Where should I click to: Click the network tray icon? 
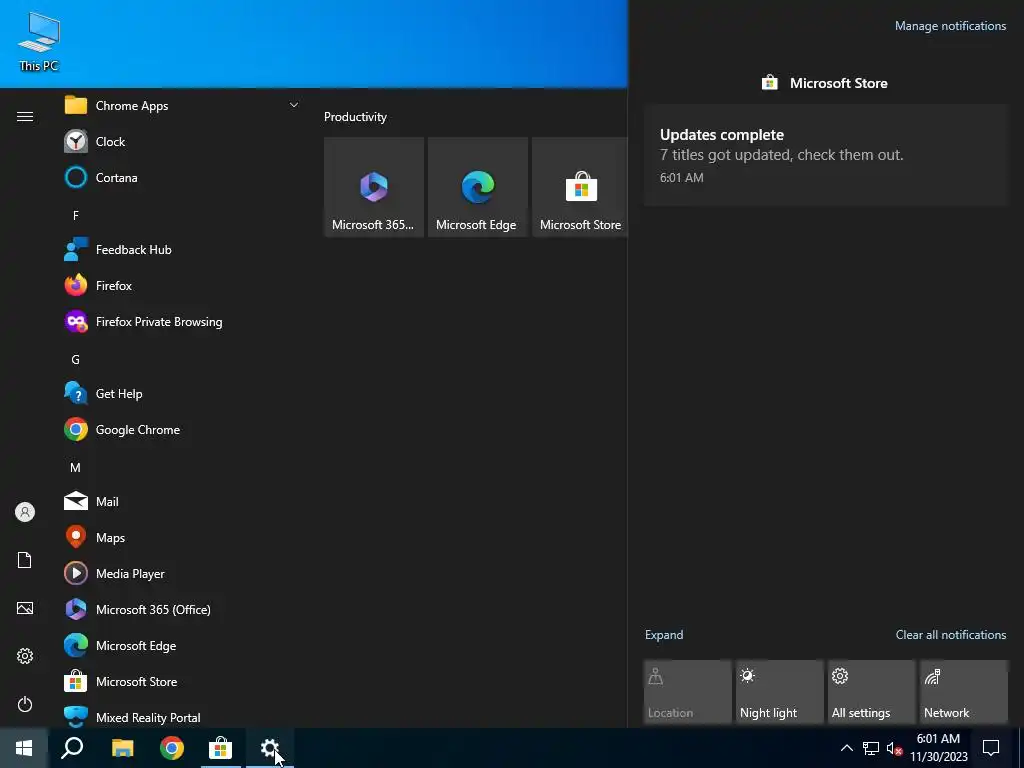871,748
